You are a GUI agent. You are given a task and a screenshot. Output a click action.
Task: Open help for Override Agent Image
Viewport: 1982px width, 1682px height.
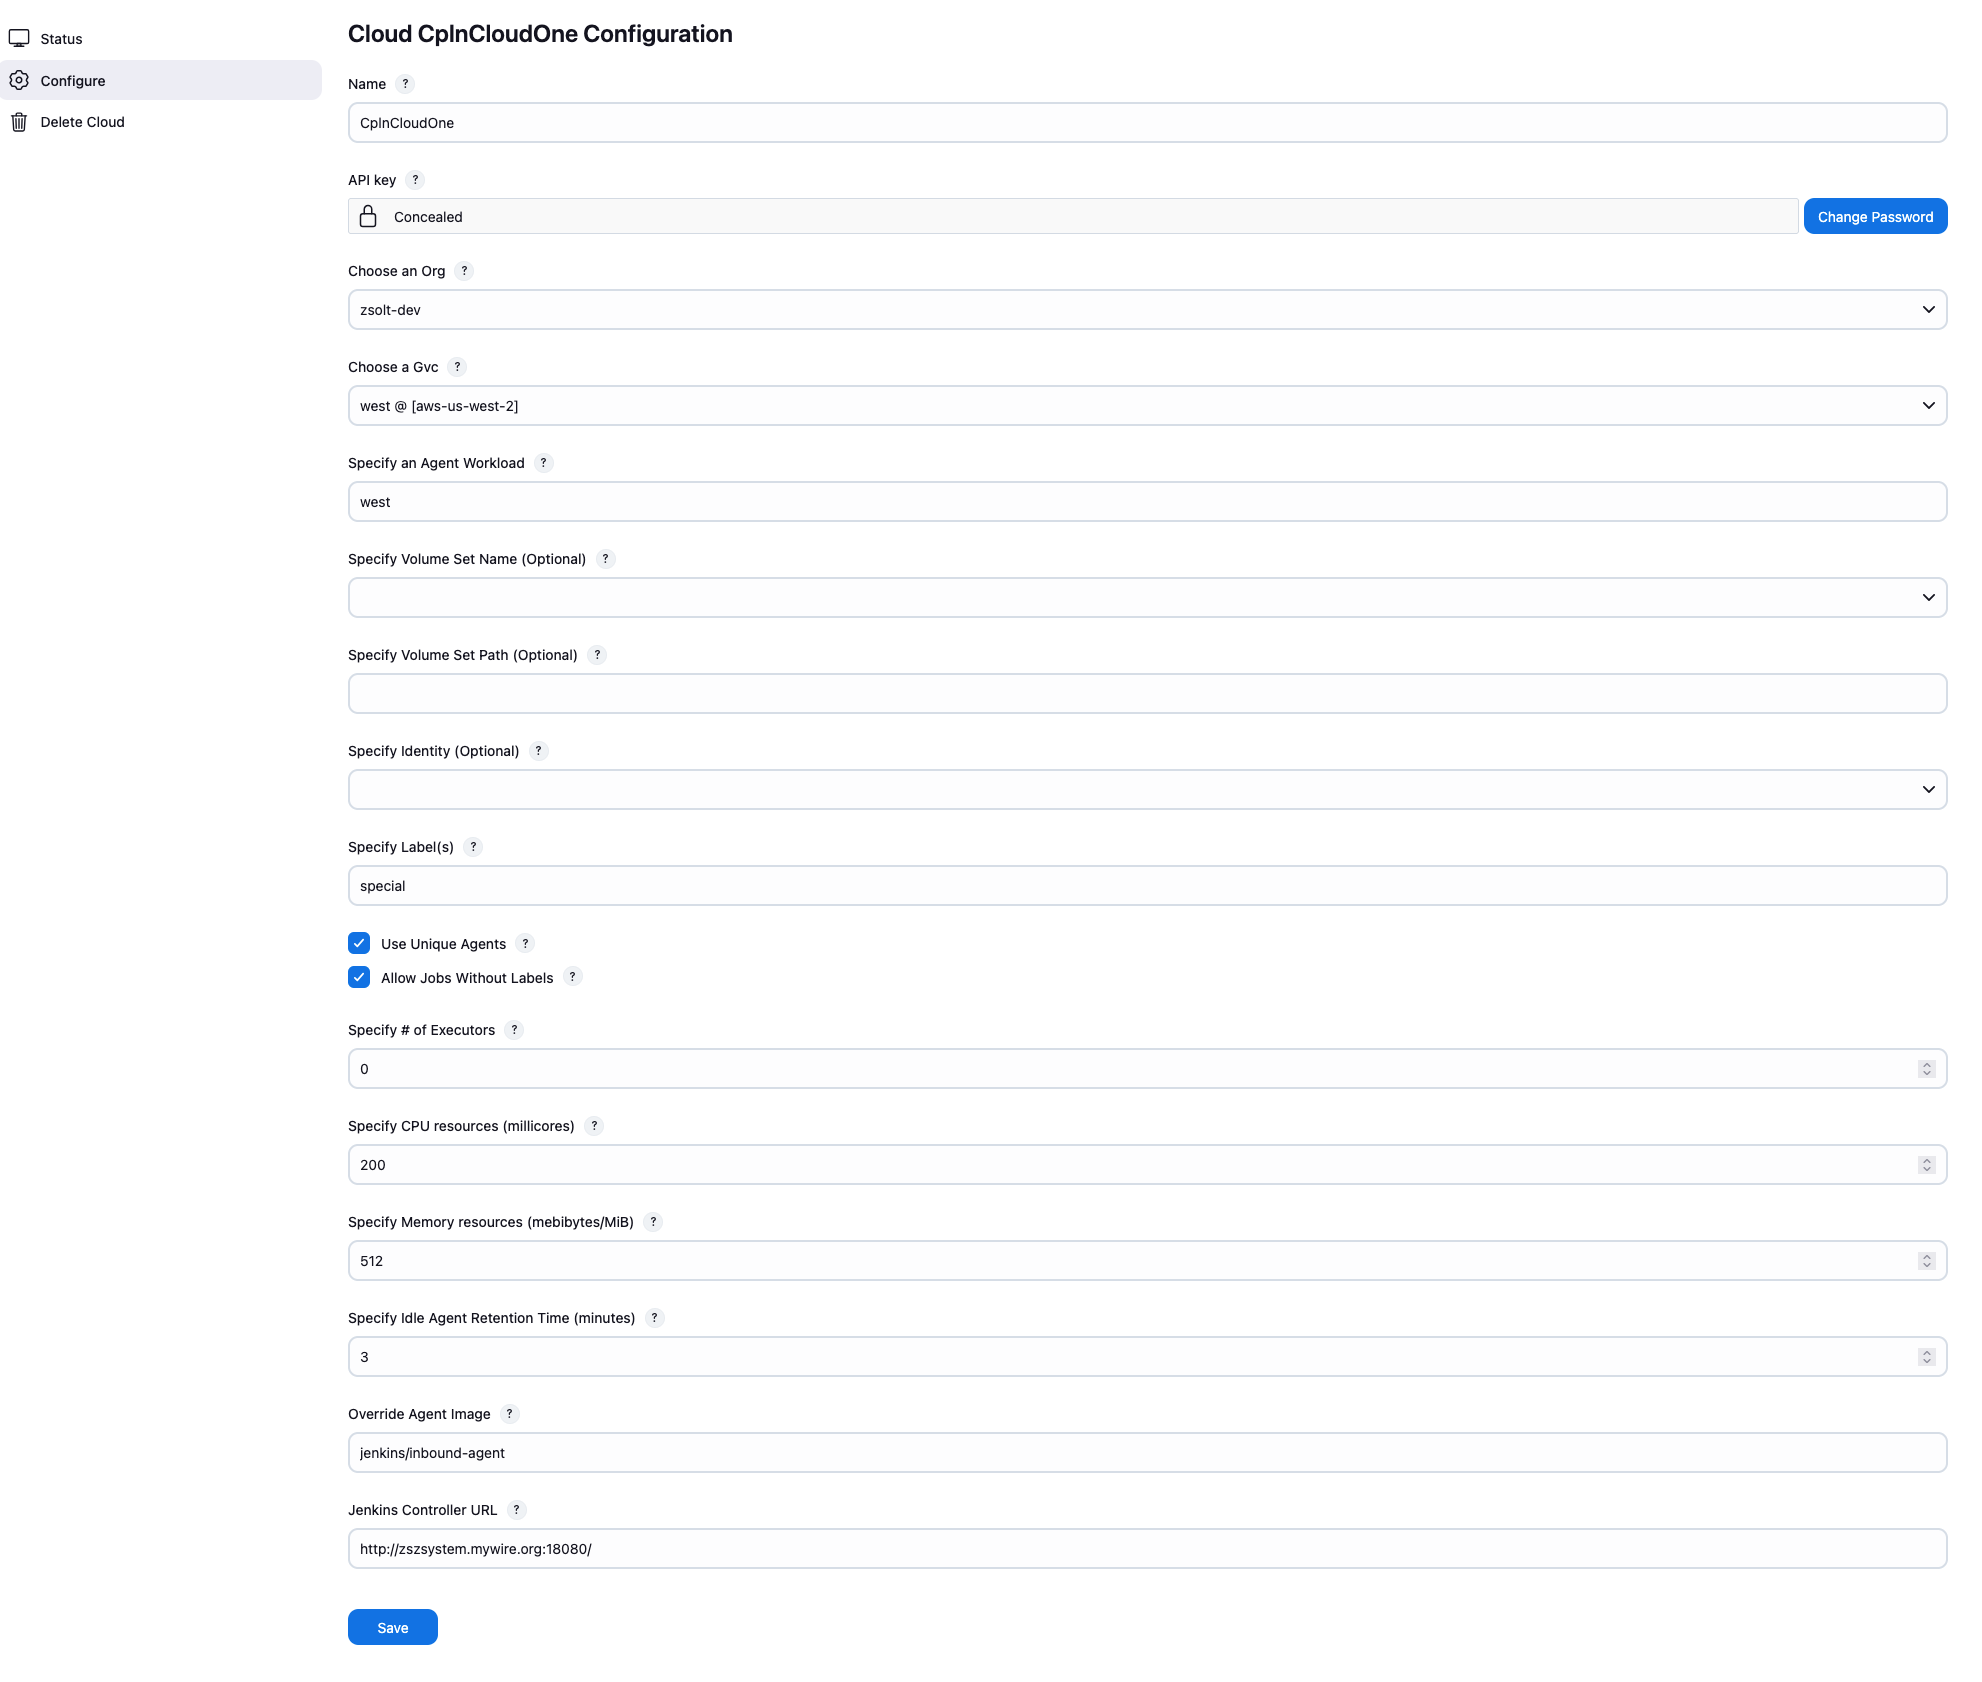coord(509,1414)
